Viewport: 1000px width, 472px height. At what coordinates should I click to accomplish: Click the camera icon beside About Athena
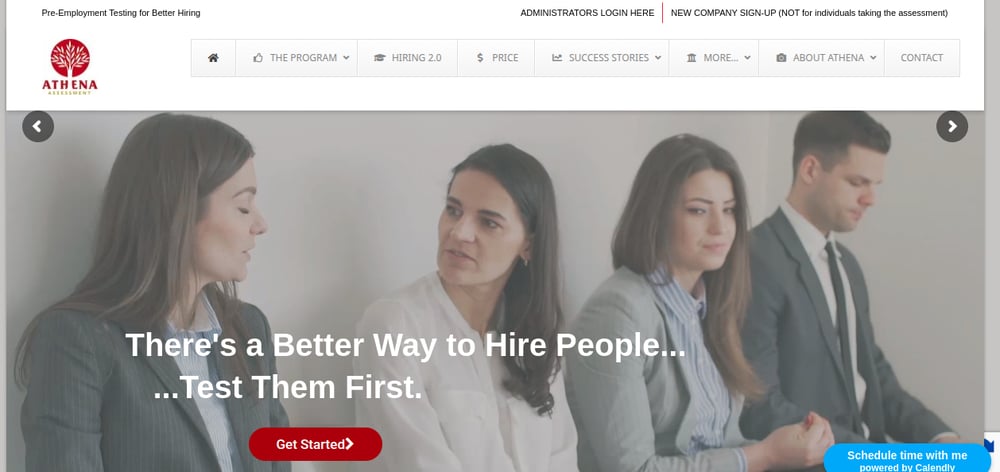point(781,57)
